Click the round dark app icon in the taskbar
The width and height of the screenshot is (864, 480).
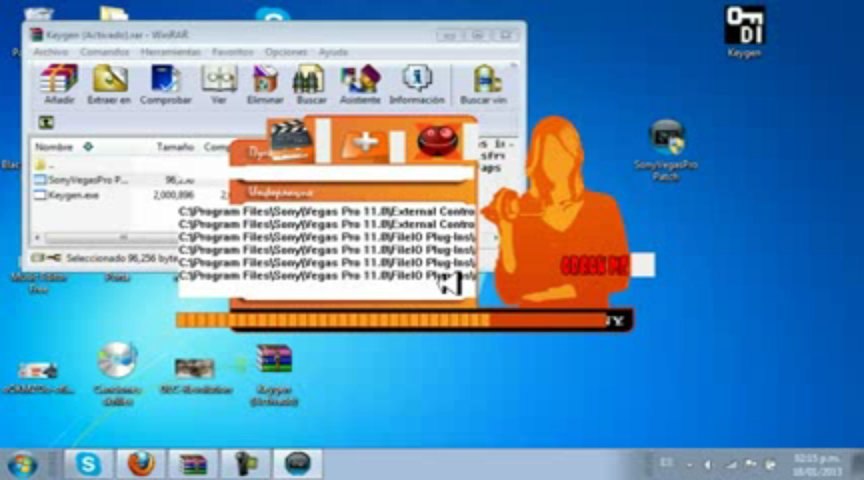click(298, 464)
